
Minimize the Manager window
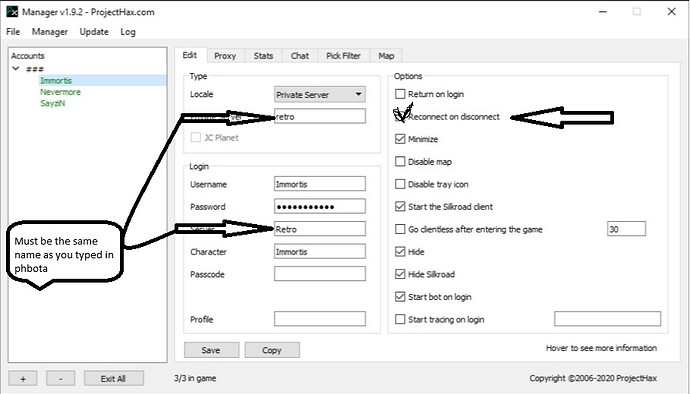(x=603, y=12)
